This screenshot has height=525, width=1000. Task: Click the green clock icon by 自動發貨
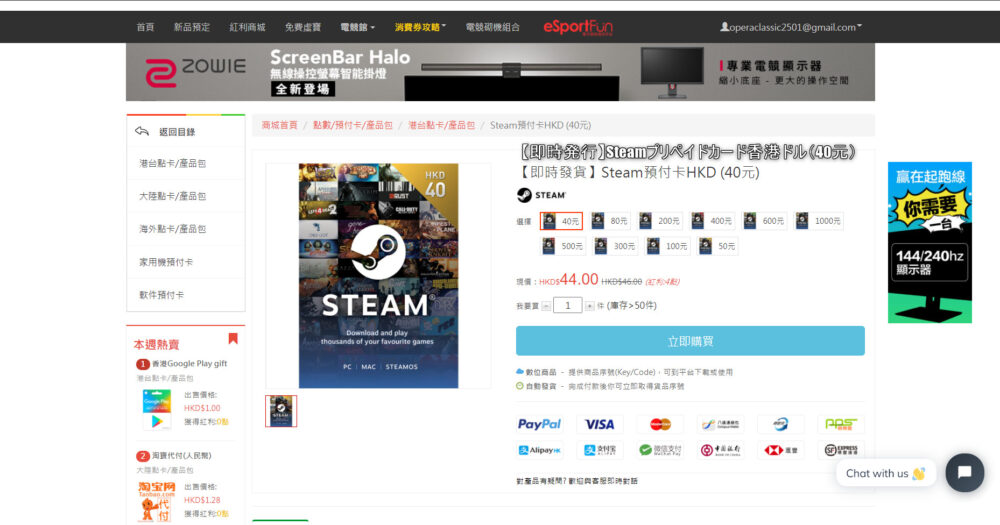tap(520, 386)
